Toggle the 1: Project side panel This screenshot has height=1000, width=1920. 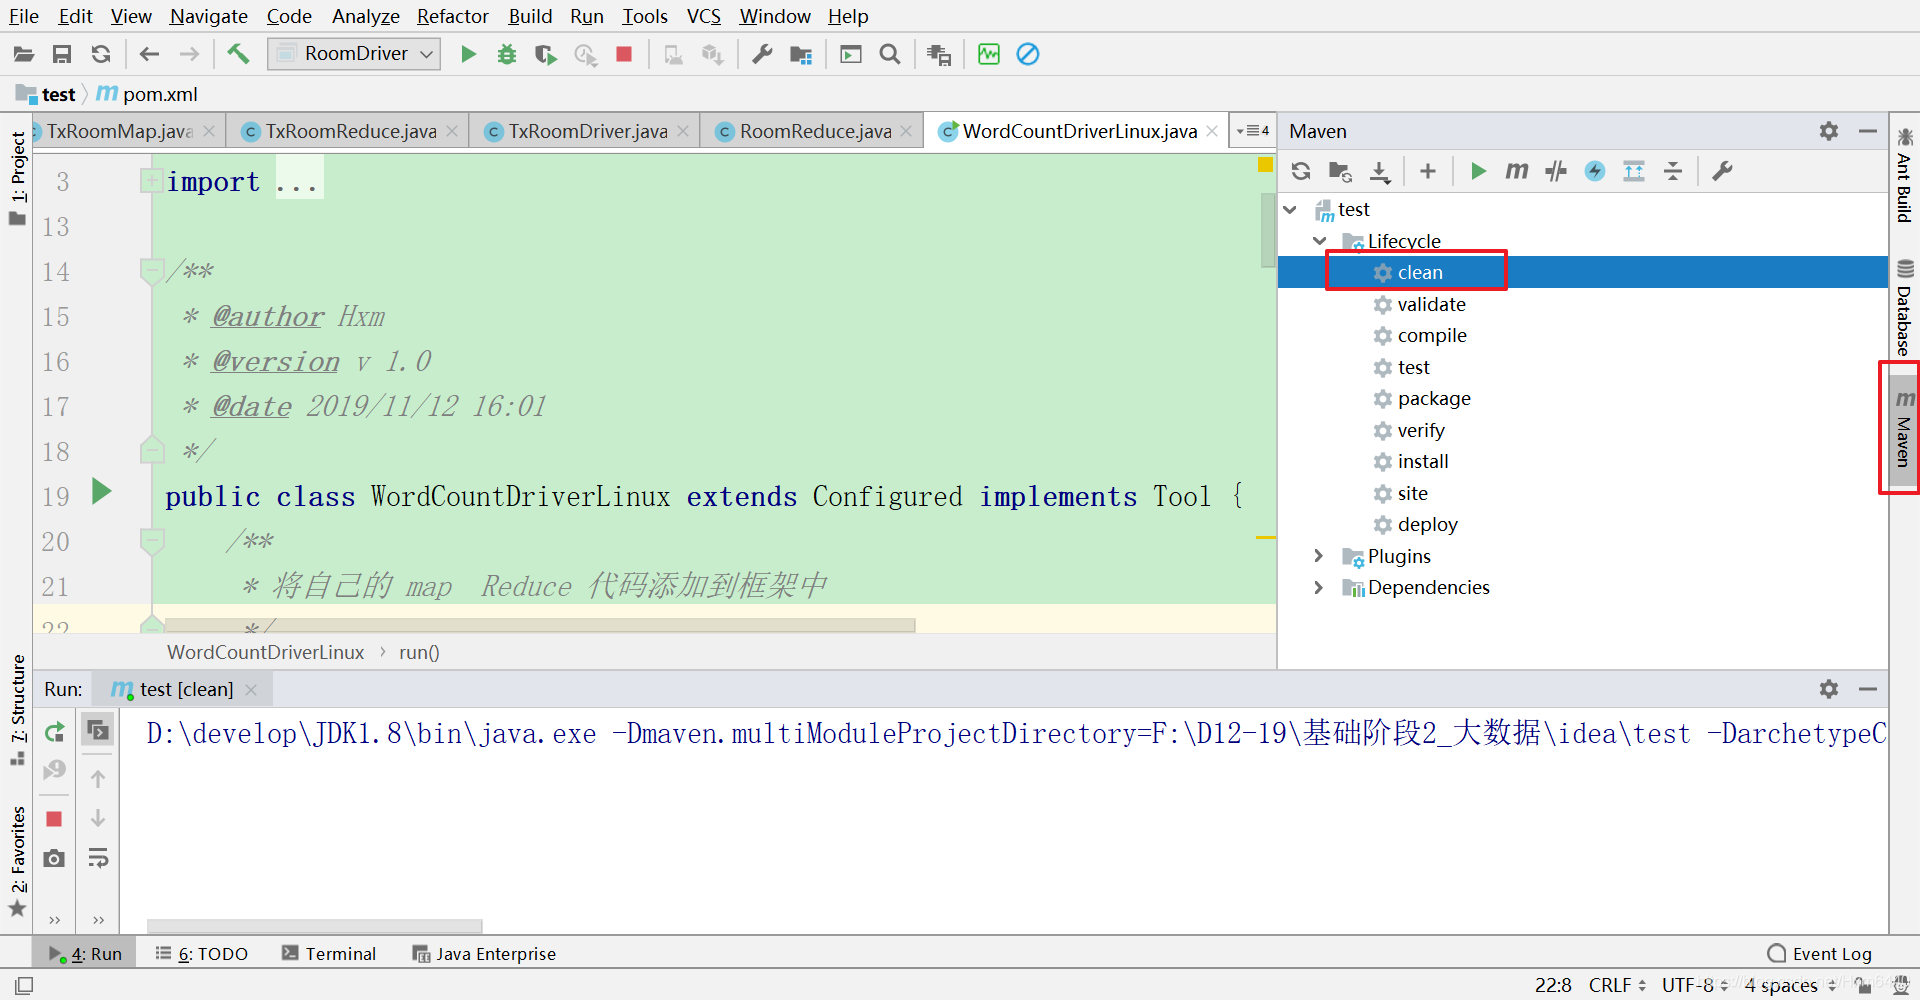(17, 178)
